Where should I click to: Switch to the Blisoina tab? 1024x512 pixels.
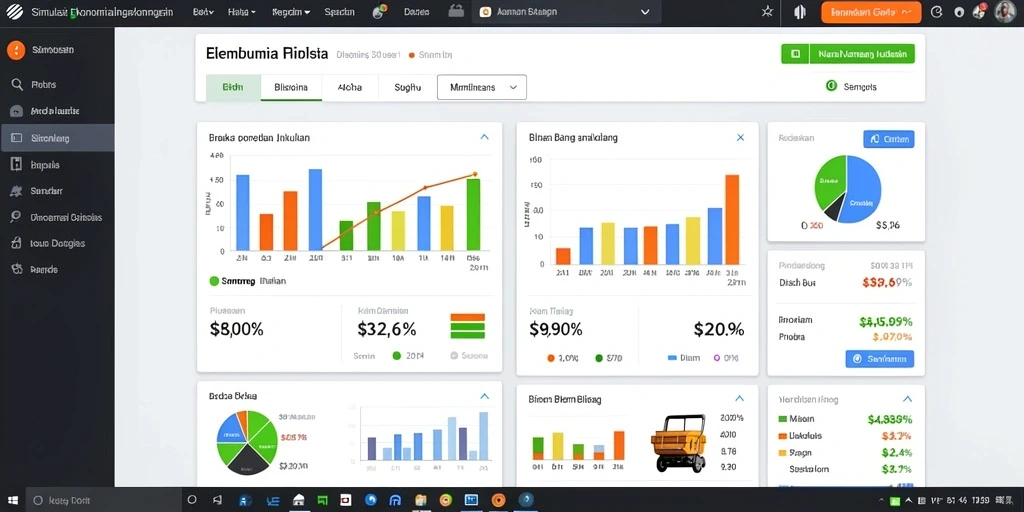pos(291,88)
